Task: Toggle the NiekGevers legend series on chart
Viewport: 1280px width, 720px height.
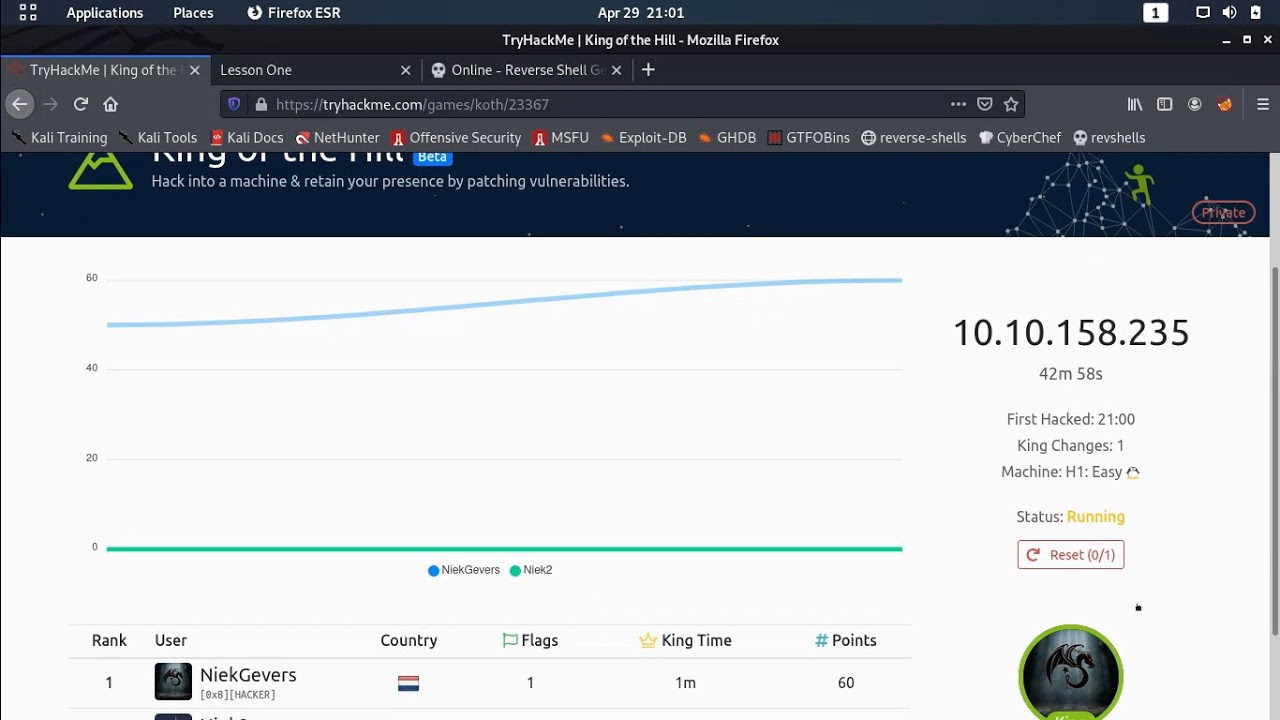Action: 464,570
